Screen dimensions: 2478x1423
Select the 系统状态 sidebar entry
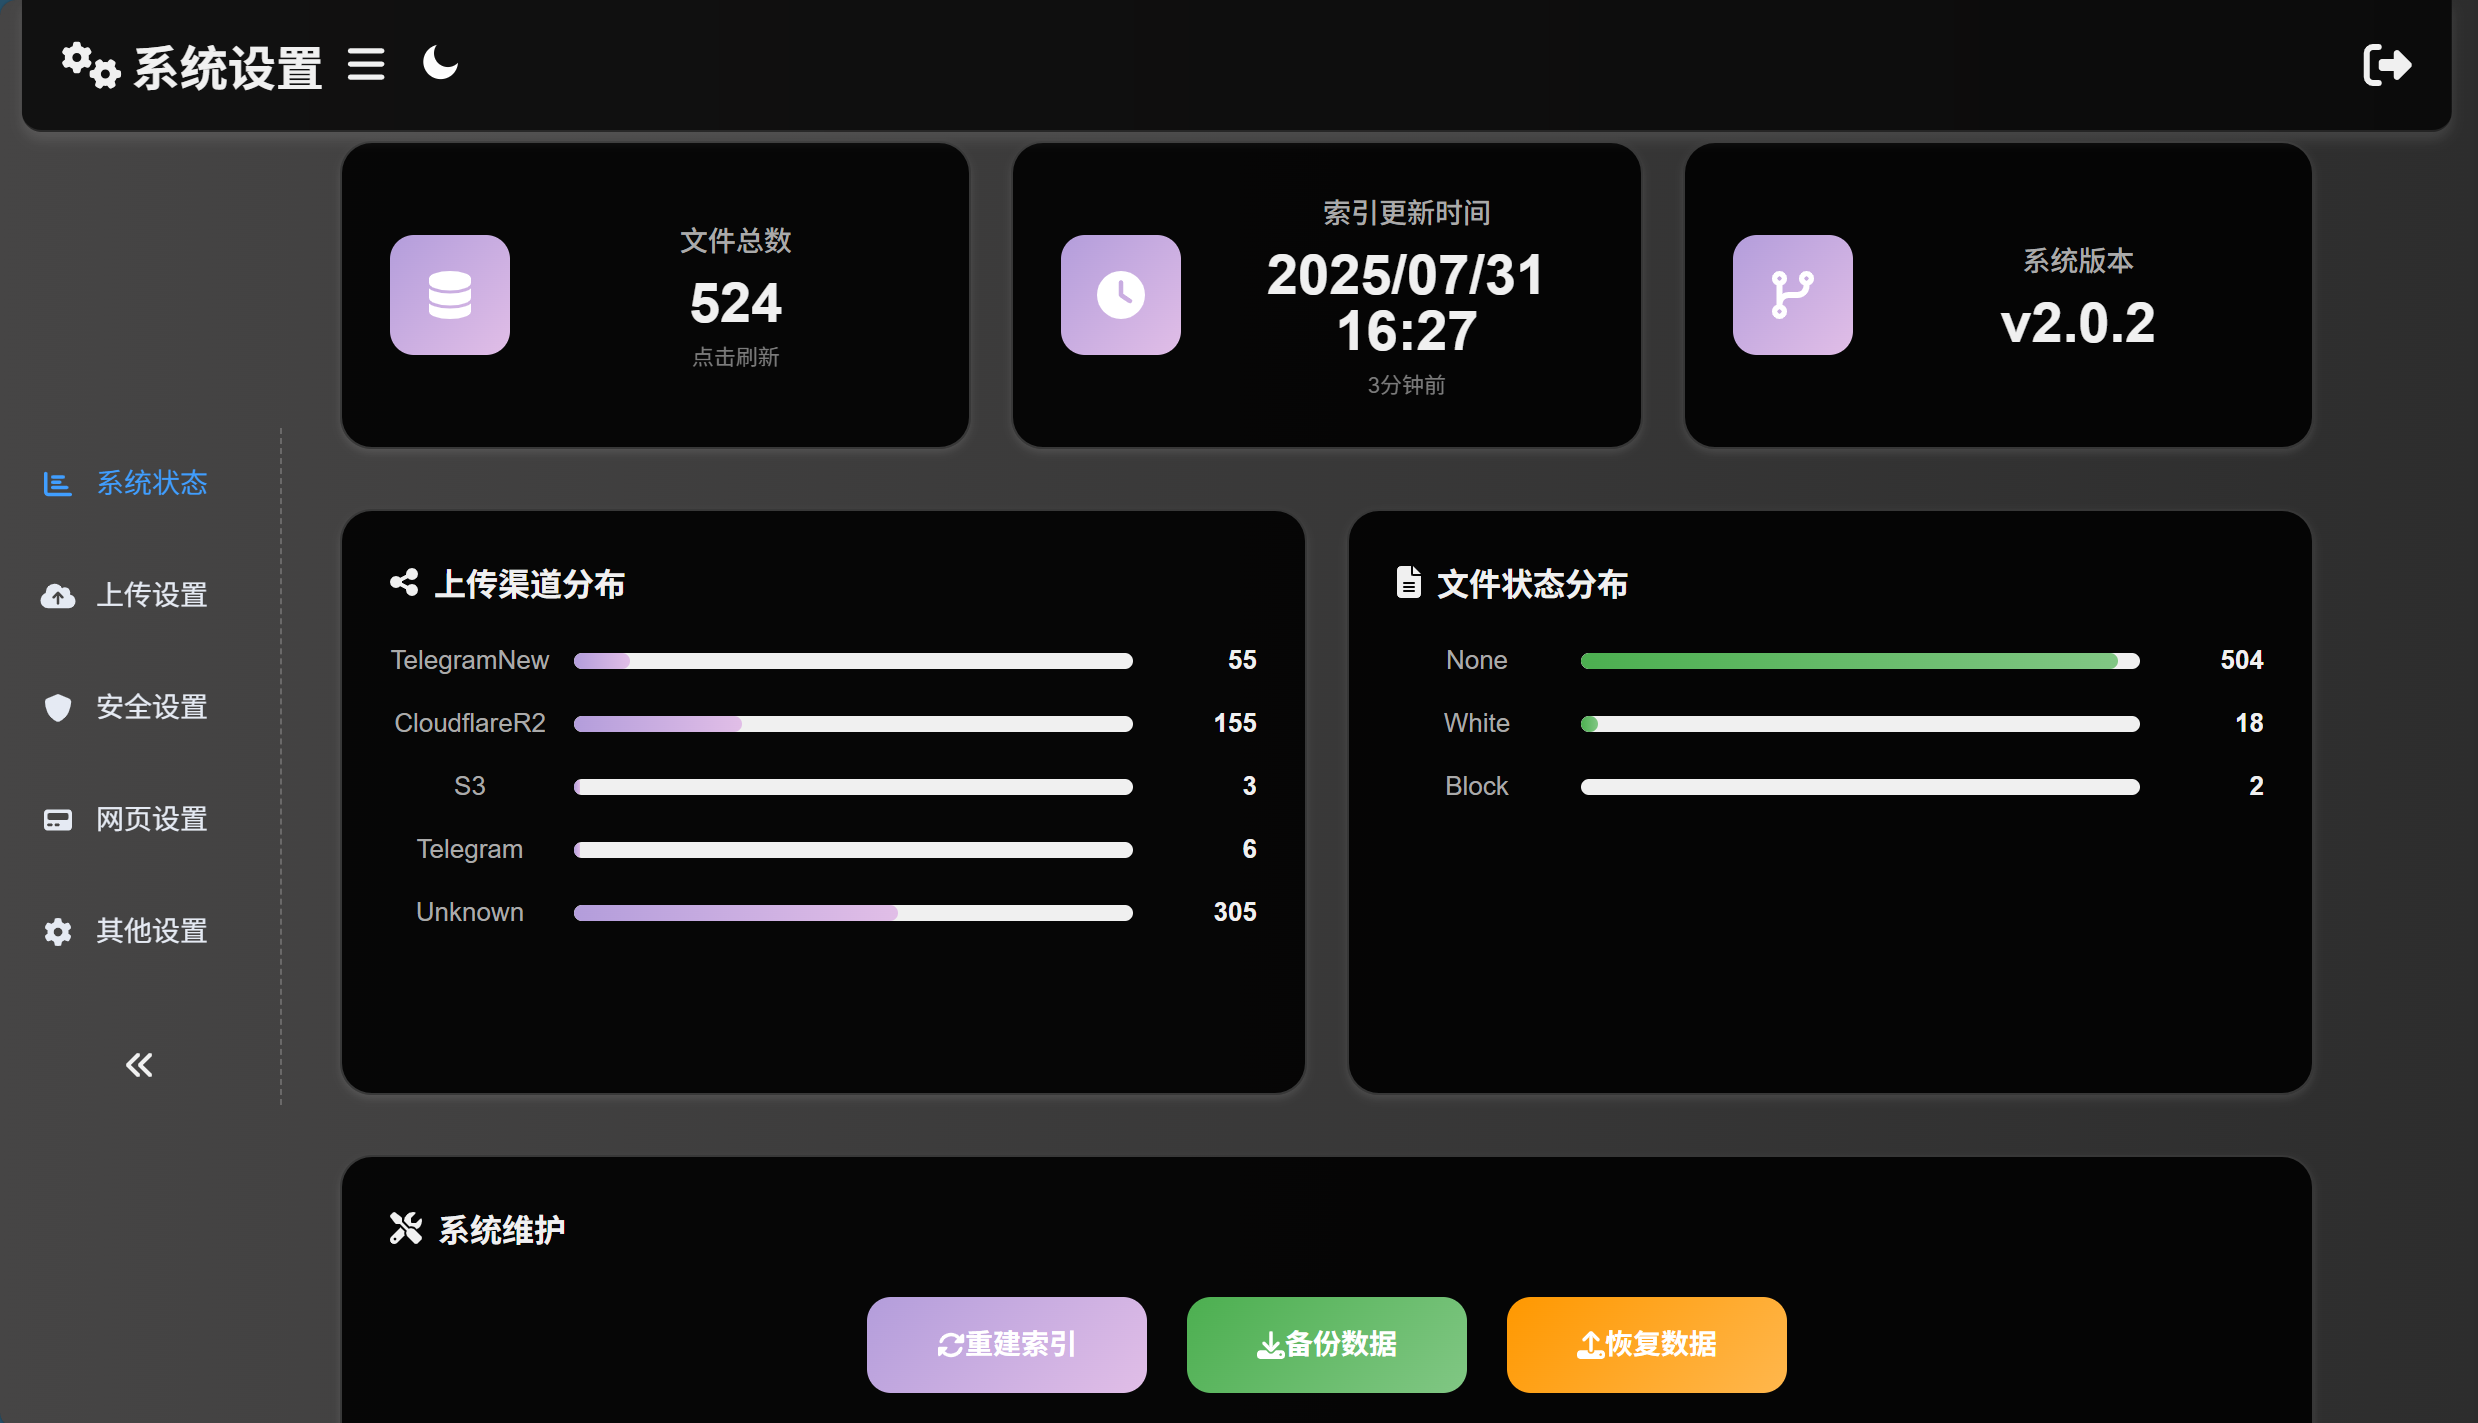pos(152,483)
